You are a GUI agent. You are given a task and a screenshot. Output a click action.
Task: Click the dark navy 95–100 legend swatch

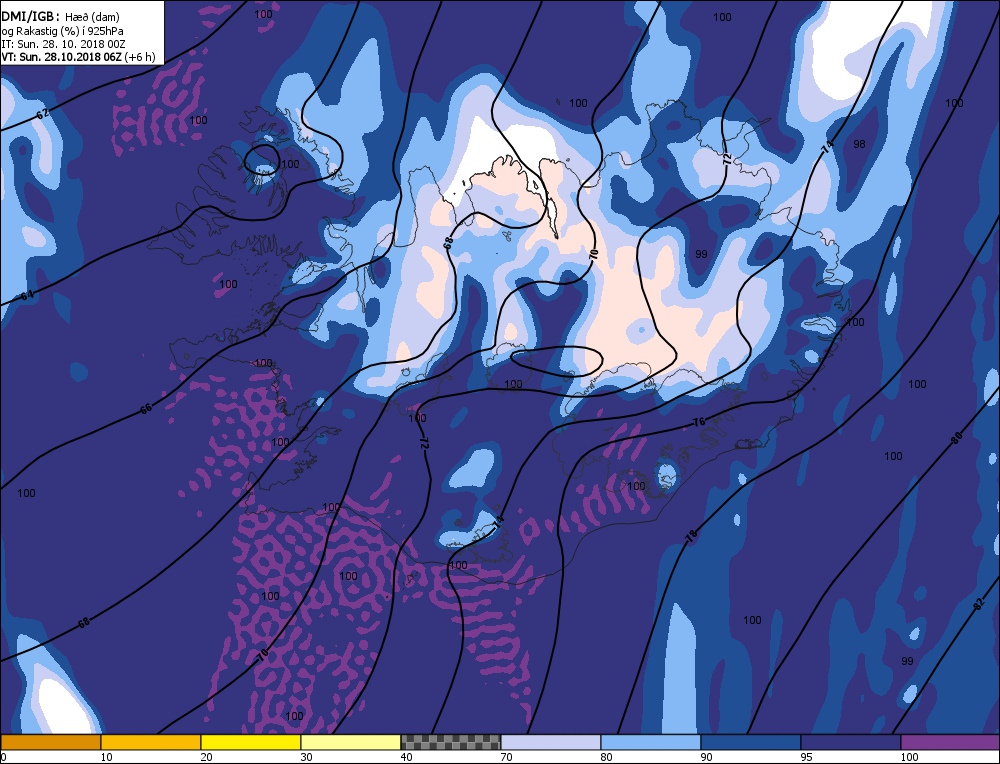(x=851, y=742)
